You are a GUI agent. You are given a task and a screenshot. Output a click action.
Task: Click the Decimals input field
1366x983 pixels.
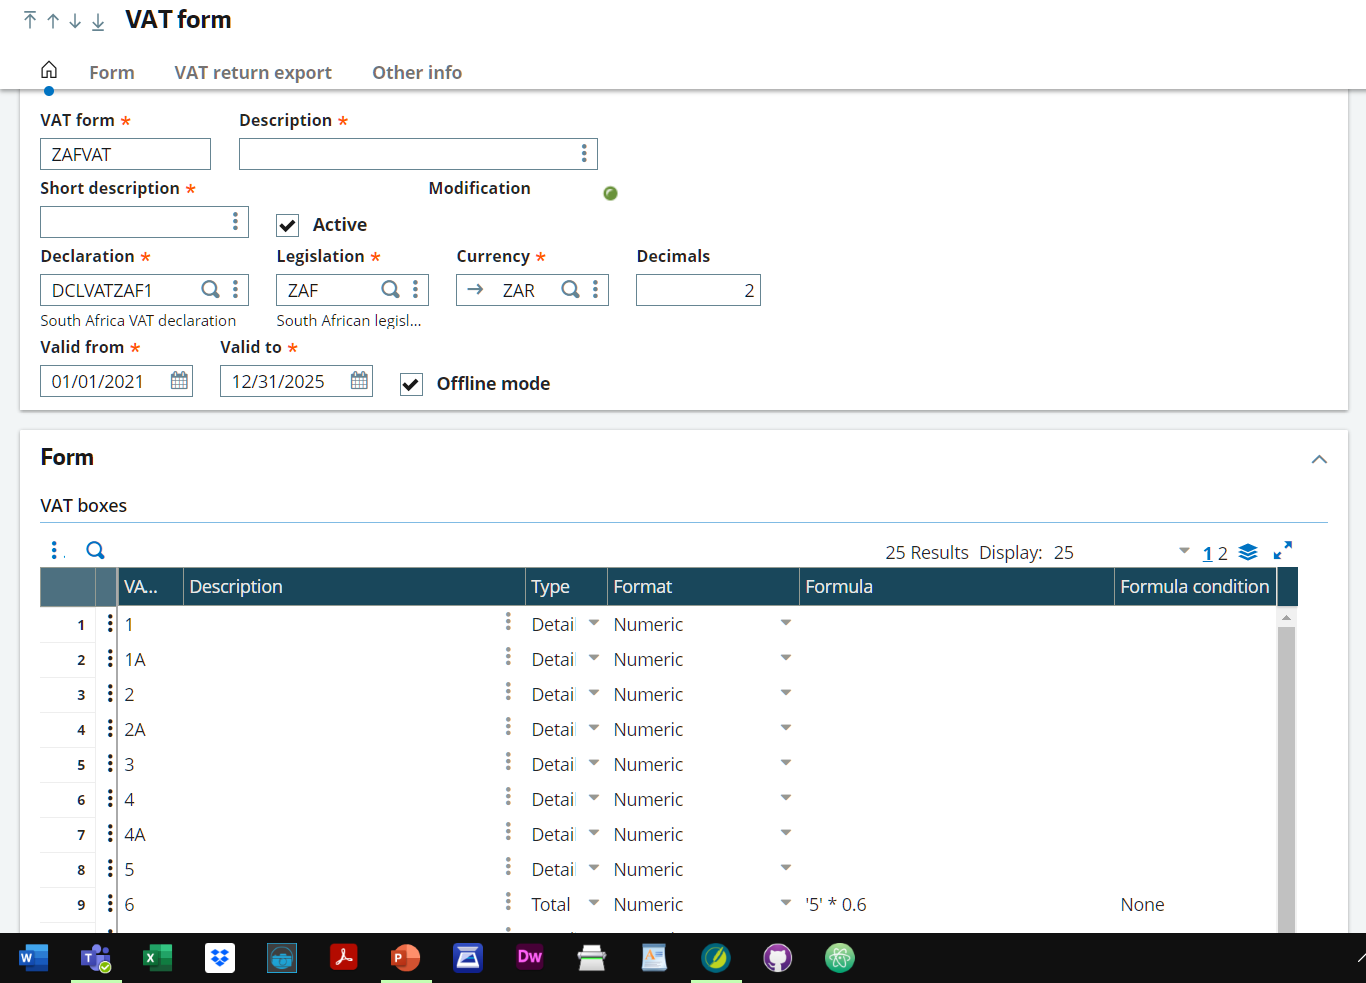[698, 290]
